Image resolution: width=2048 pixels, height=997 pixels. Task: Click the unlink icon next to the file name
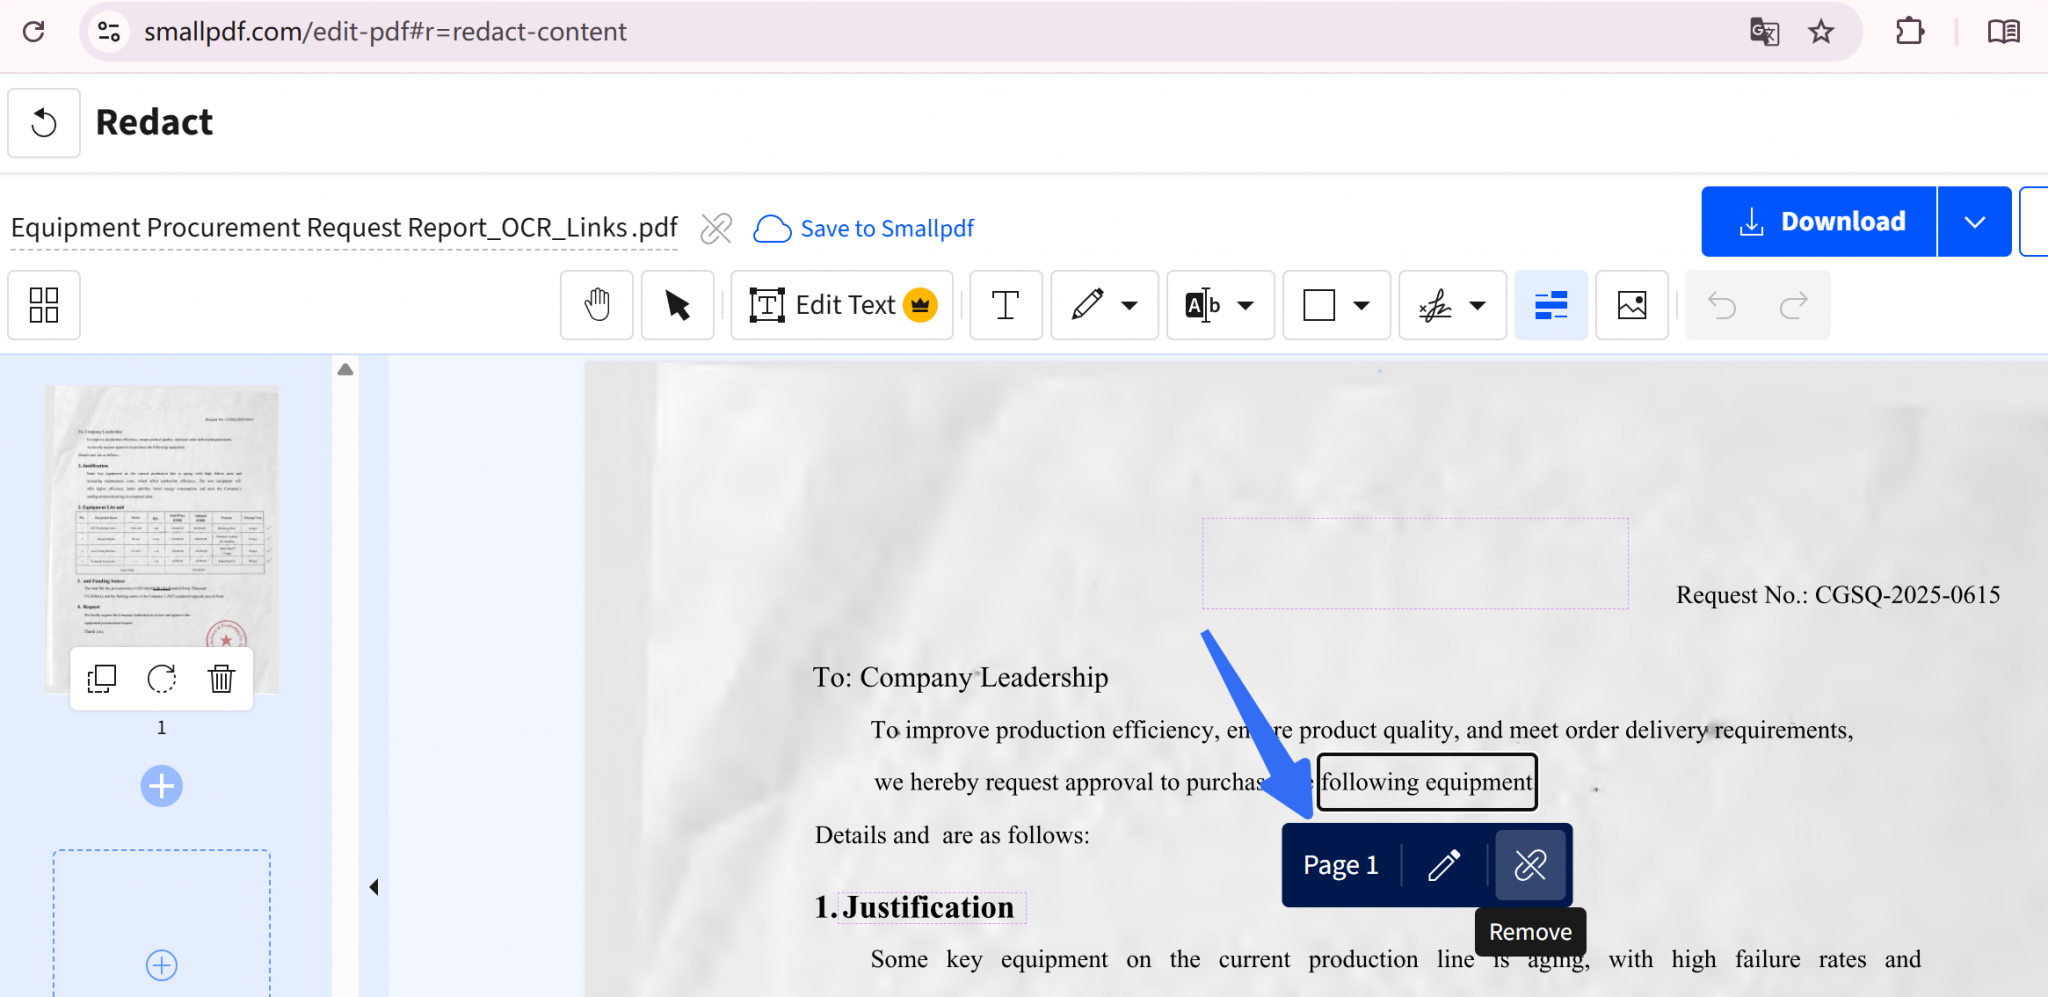tap(716, 228)
